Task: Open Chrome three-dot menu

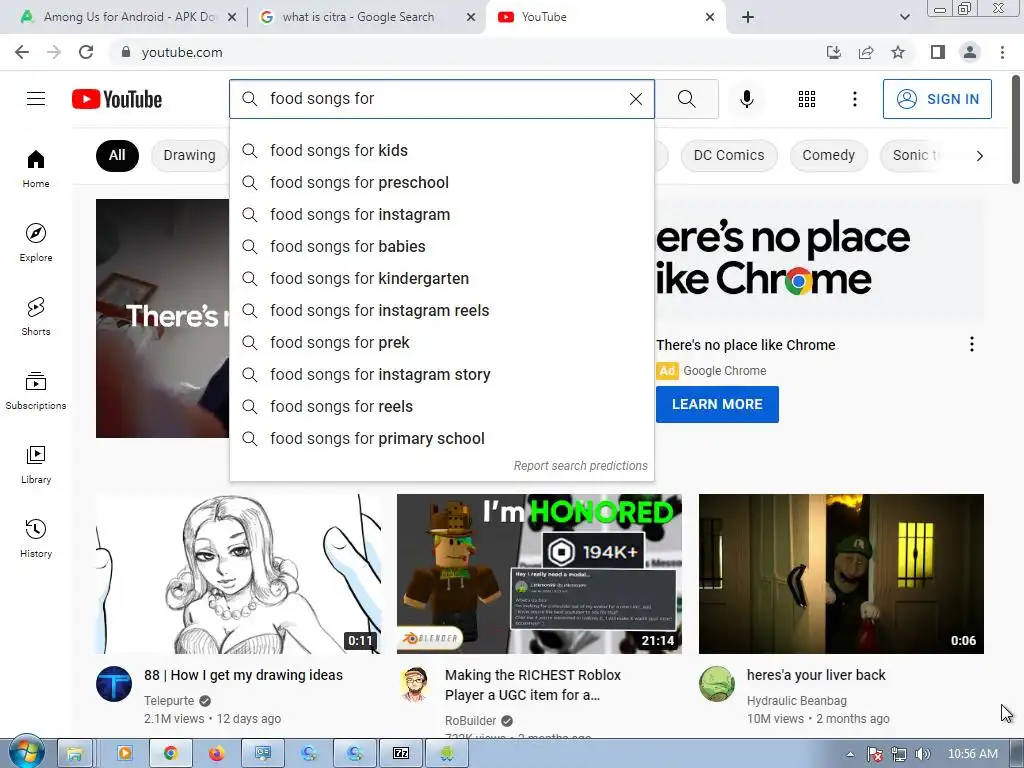Action: 1002,52
